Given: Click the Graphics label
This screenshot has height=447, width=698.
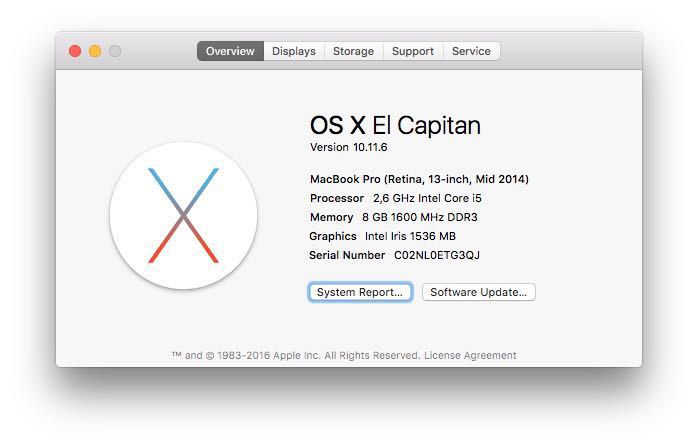Looking at the screenshot, I should (333, 236).
